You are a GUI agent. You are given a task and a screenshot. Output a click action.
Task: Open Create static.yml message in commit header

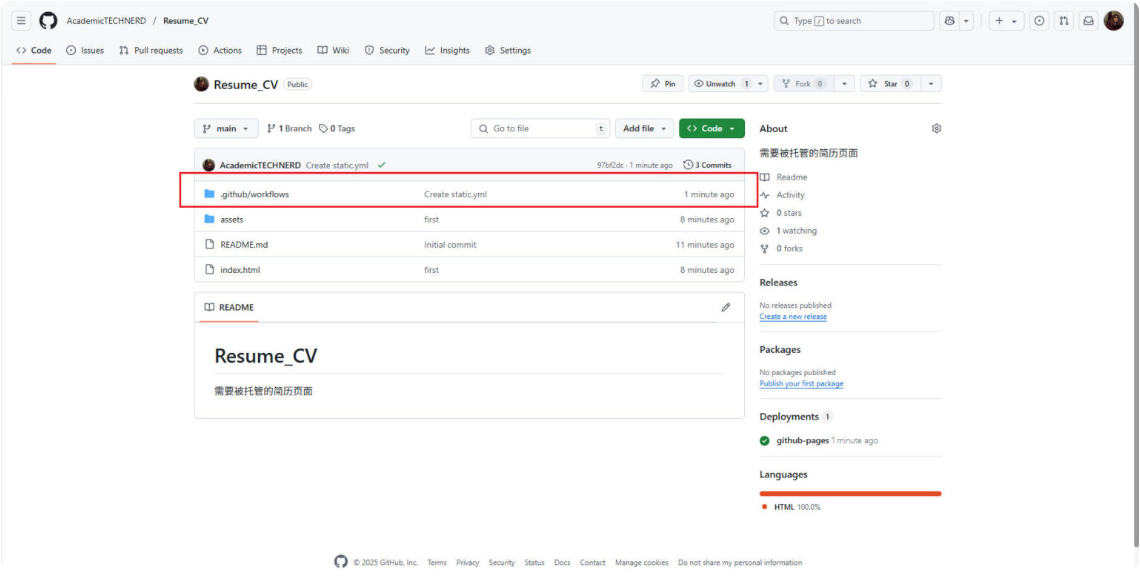(337, 165)
